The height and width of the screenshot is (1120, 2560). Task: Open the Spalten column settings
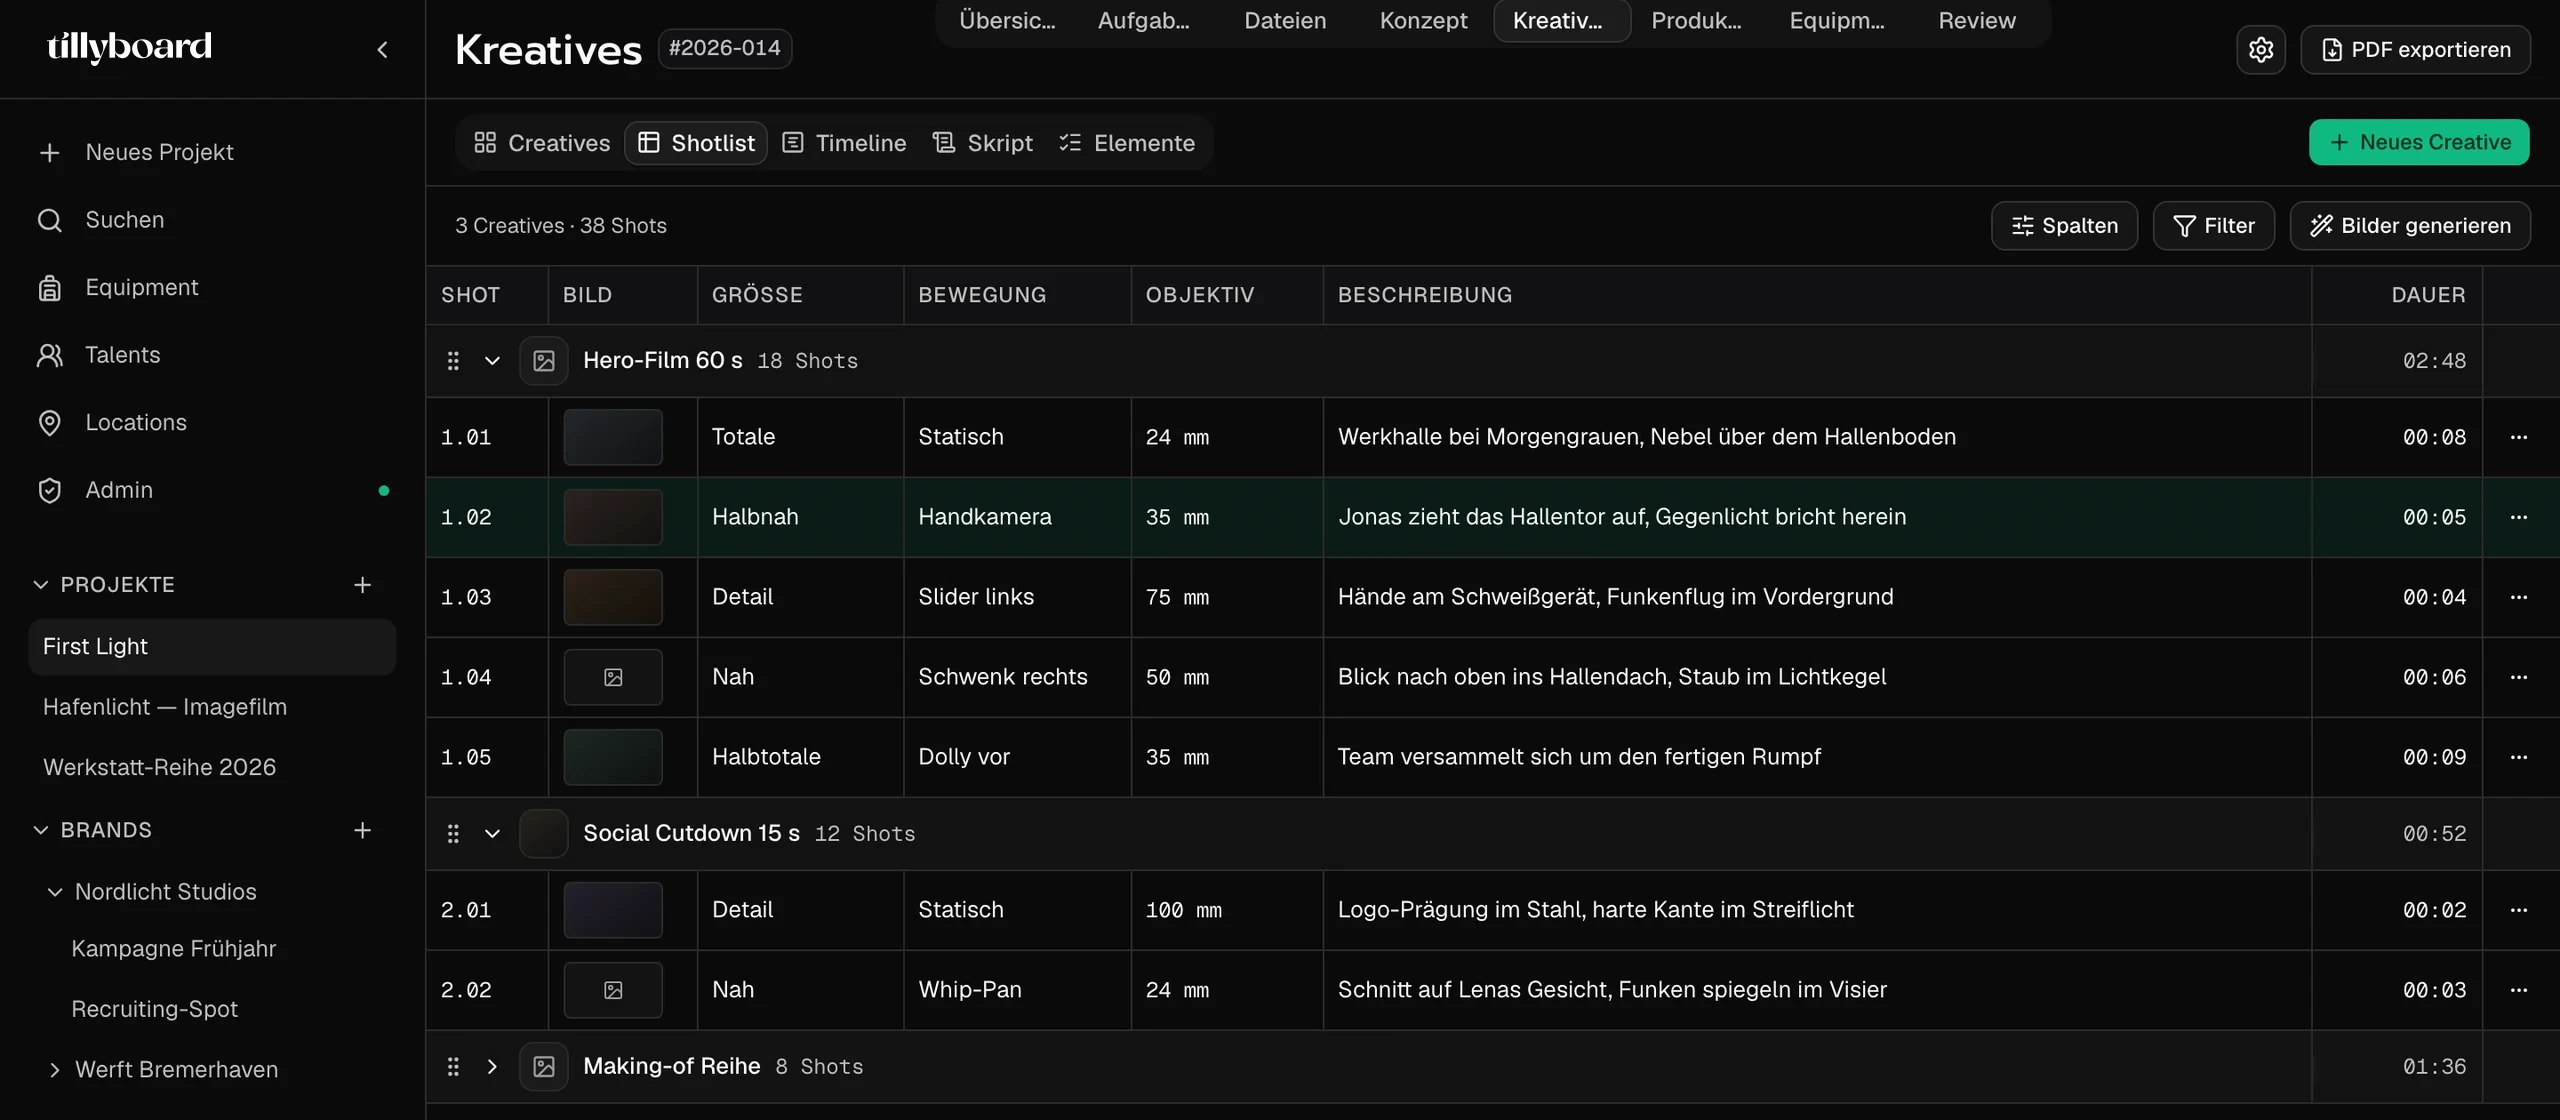[2064, 226]
